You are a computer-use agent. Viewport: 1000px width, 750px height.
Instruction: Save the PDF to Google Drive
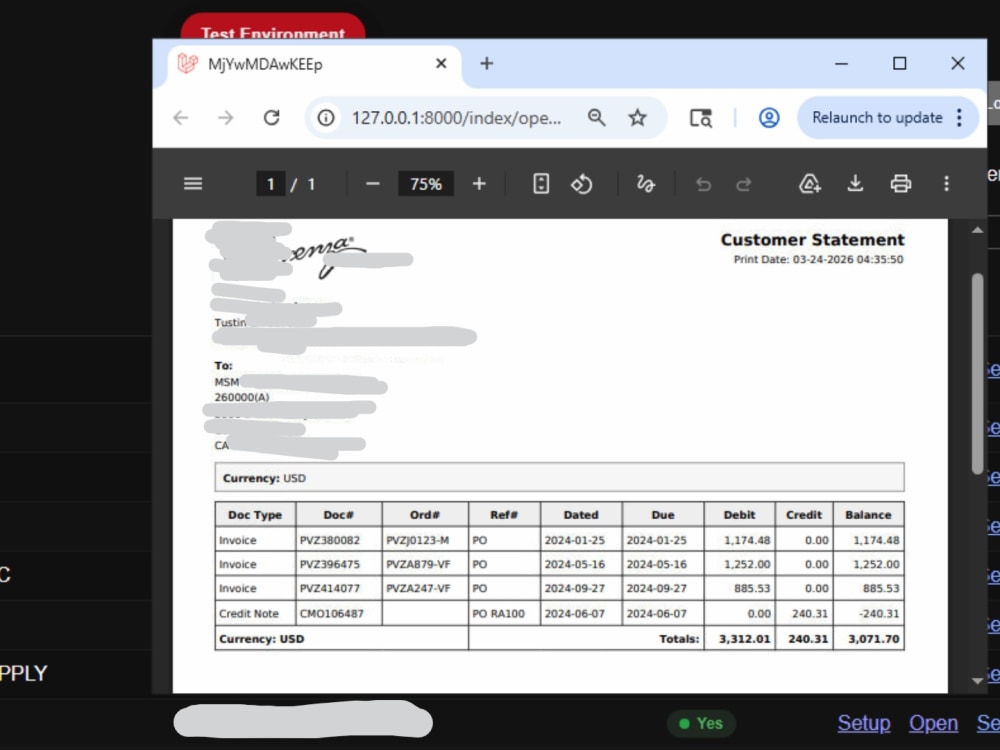(x=809, y=184)
